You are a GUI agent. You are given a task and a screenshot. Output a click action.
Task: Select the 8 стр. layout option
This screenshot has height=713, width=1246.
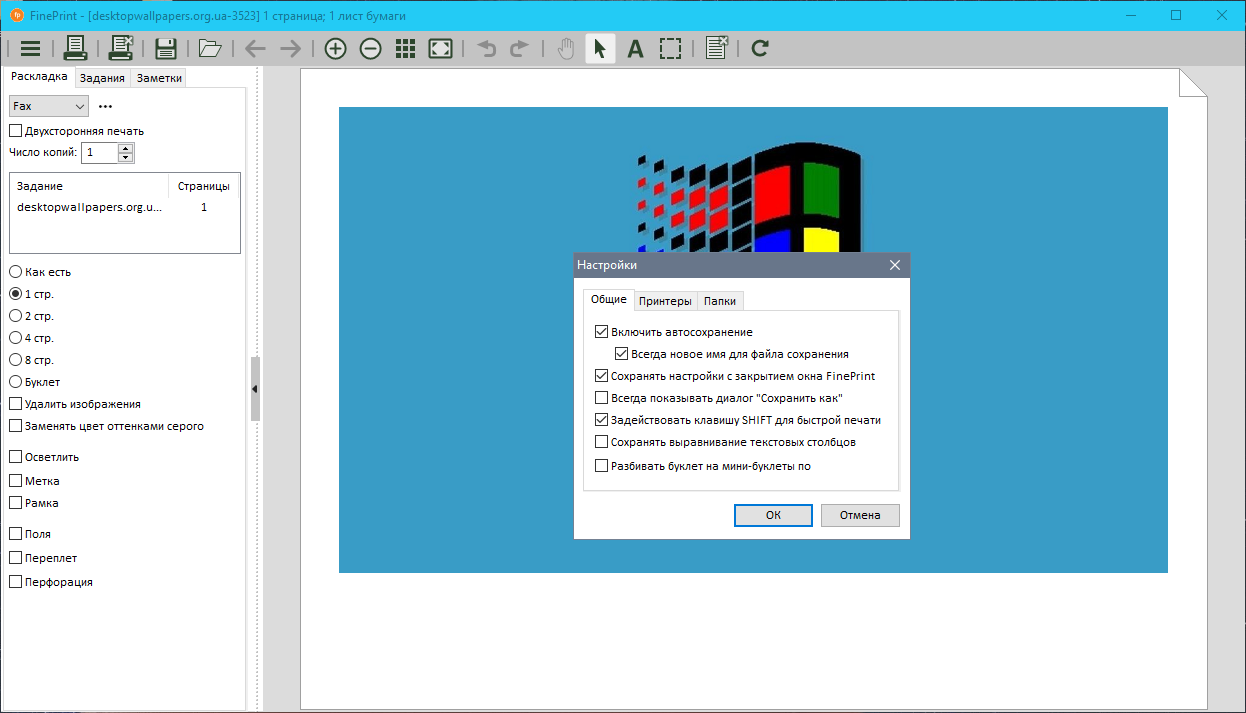pos(31,360)
